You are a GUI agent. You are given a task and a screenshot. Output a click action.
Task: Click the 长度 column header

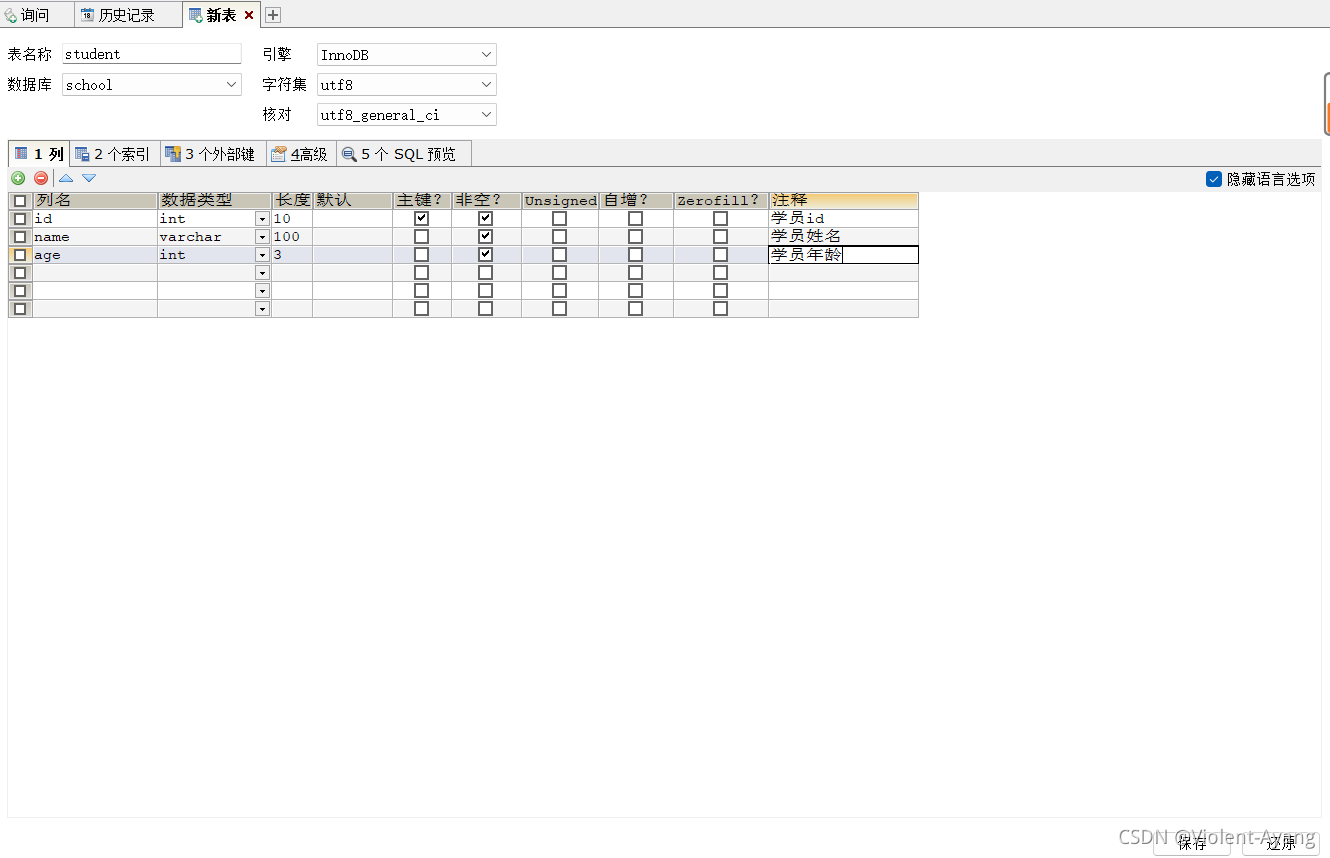(x=292, y=200)
